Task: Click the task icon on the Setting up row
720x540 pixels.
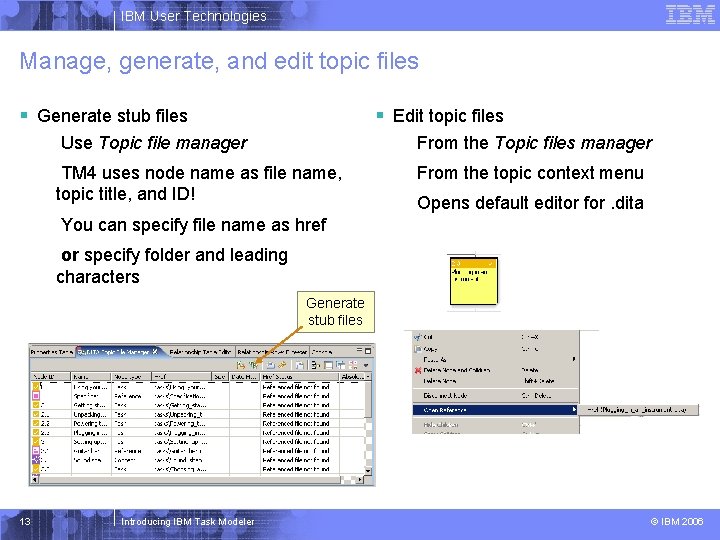Action: pos(36,442)
